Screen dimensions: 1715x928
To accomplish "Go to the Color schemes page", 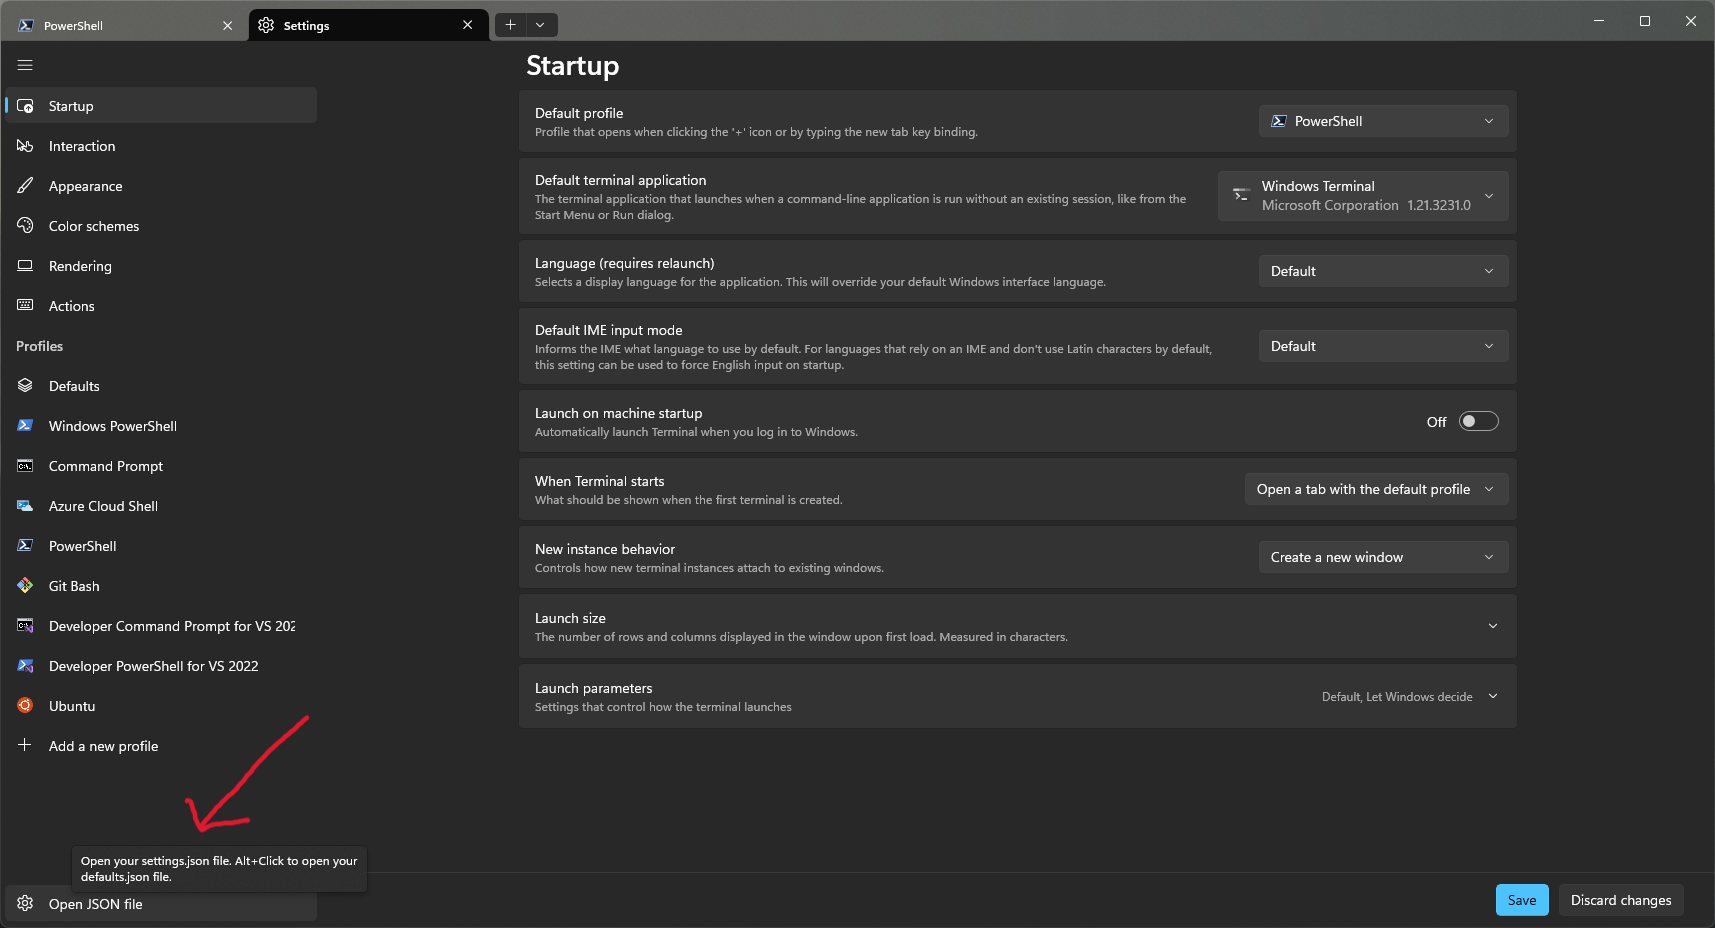I will pos(162,226).
